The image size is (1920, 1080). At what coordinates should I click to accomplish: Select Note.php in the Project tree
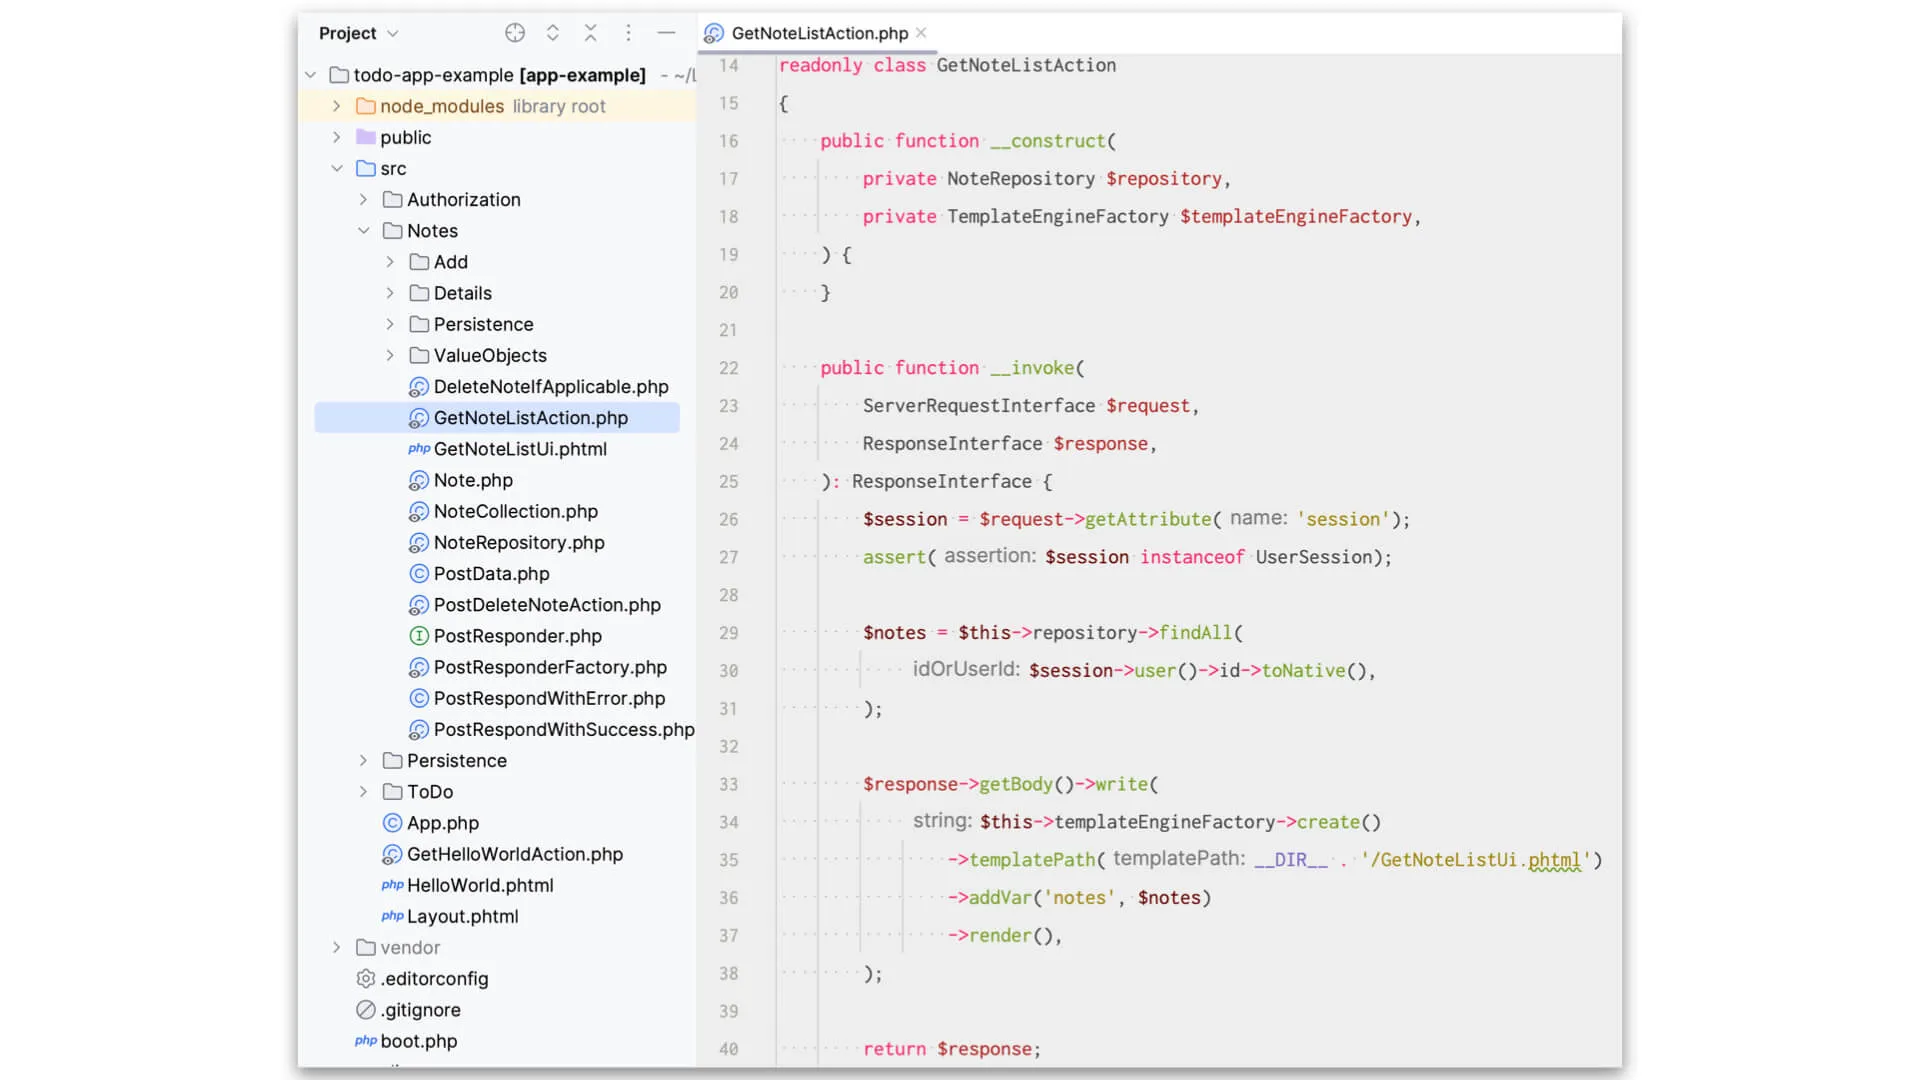pyautogui.click(x=475, y=480)
